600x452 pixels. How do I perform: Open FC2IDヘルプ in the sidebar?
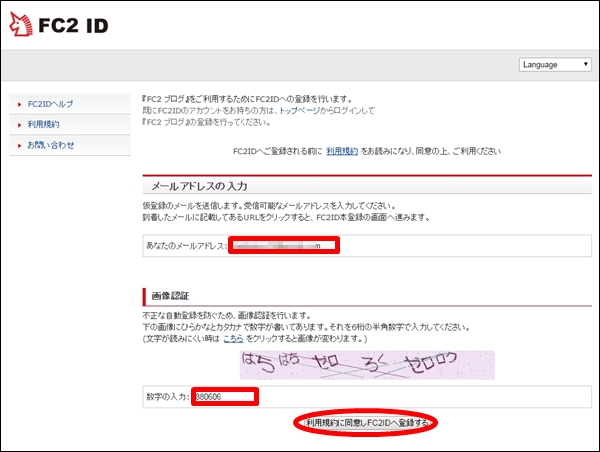click(50, 104)
